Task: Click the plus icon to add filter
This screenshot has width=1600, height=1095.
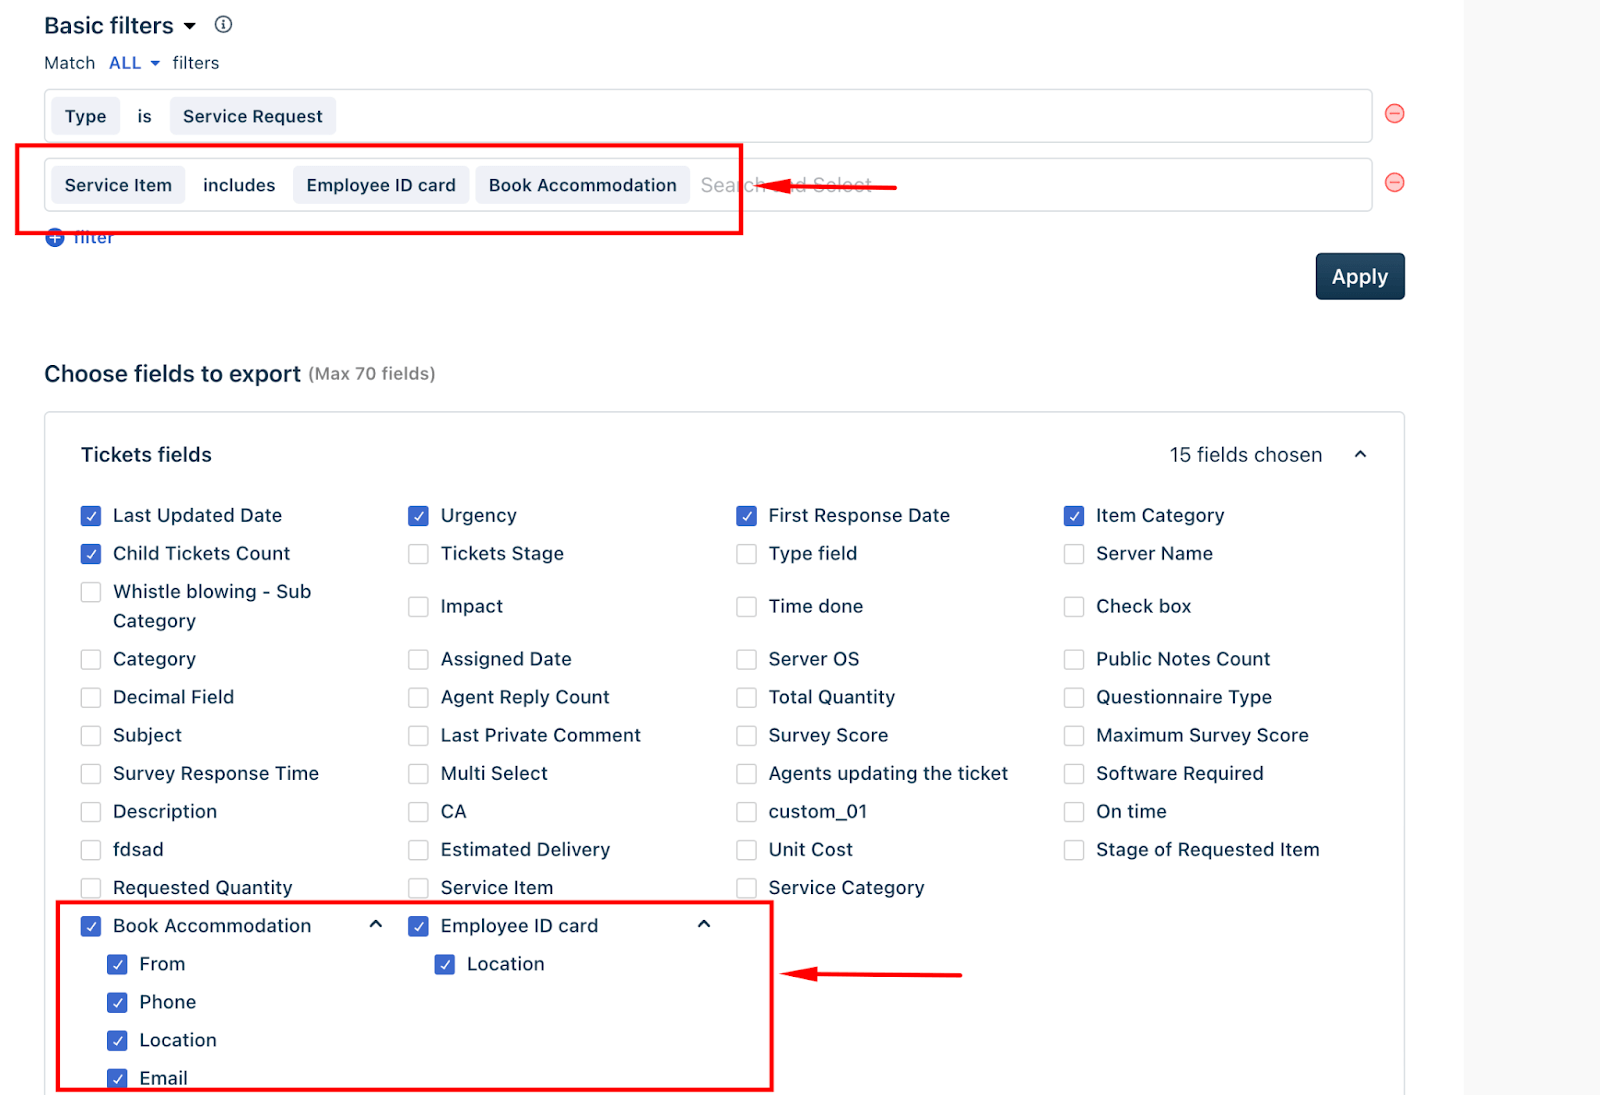Action: [55, 238]
